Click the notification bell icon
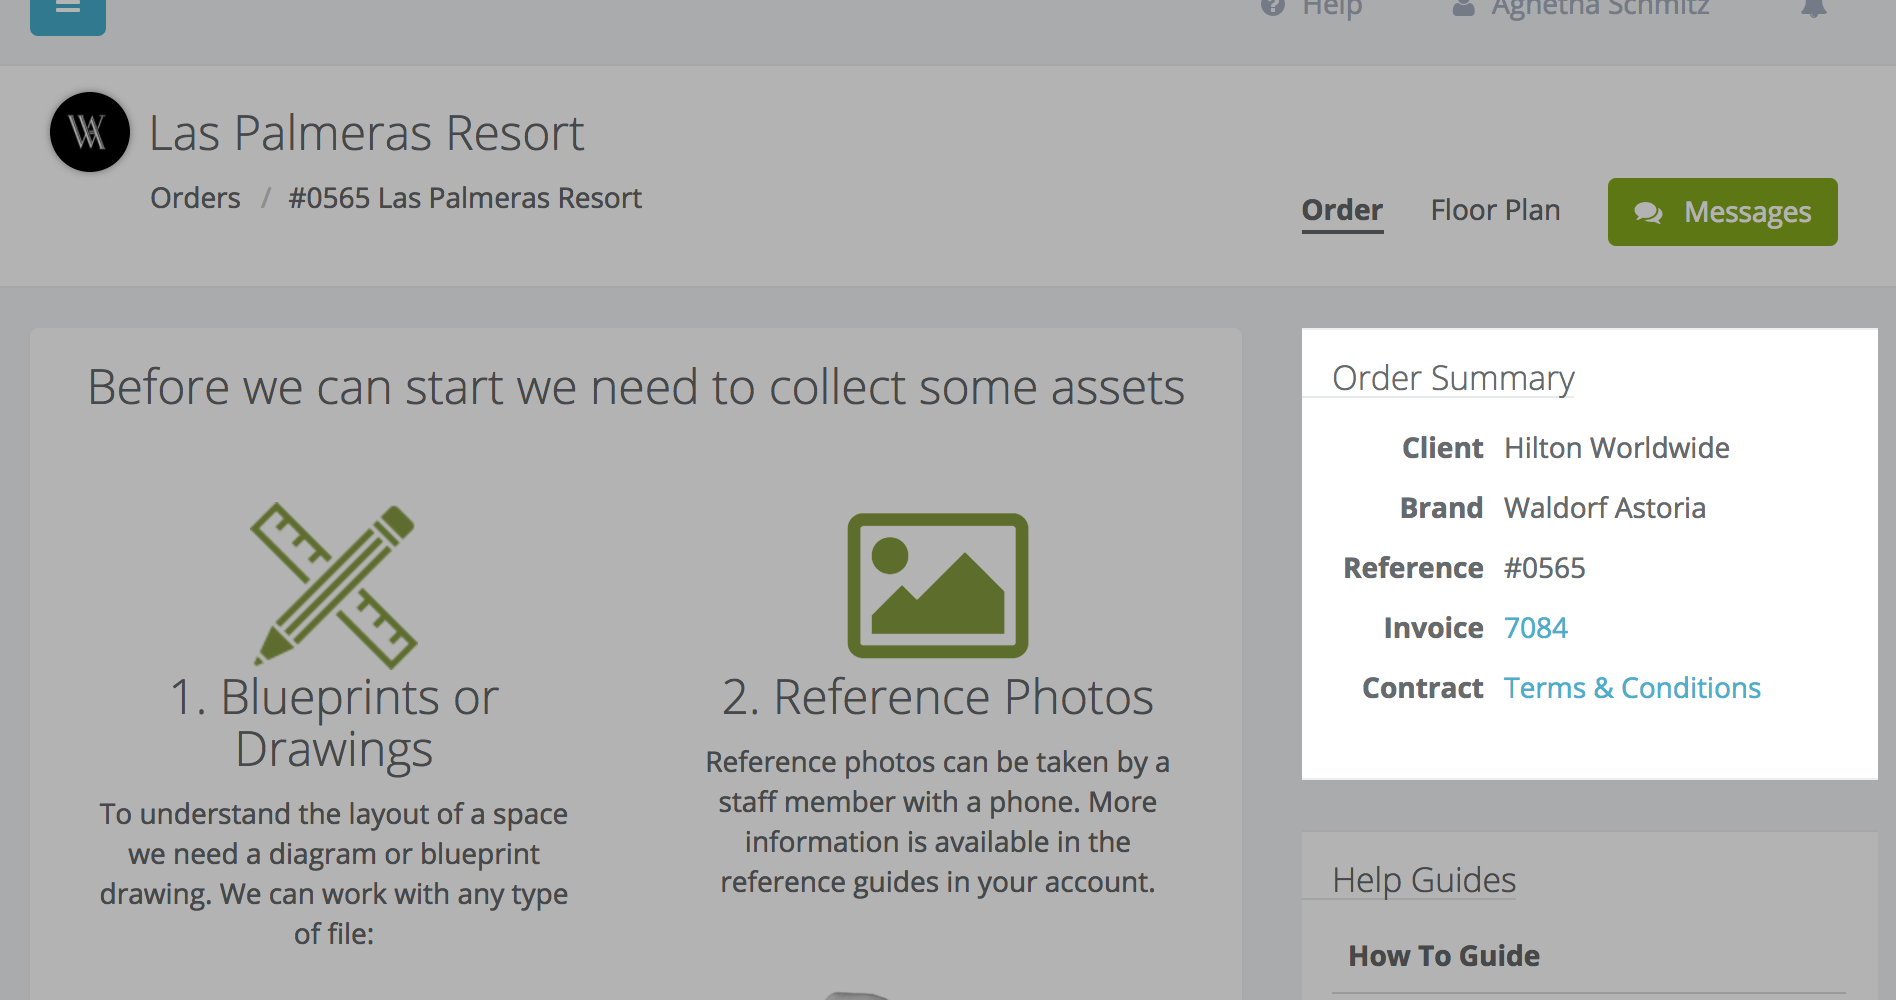The width and height of the screenshot is (1896, 1000). pos(1814,8)
